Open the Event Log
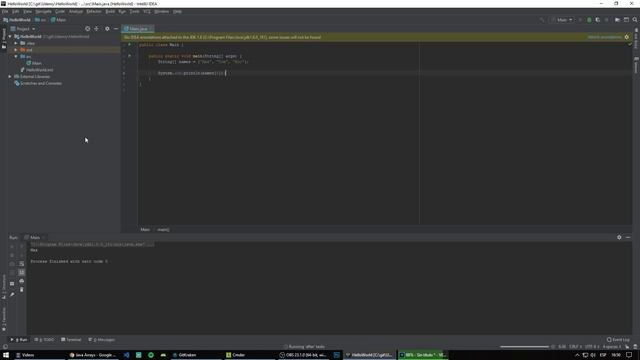The width and height of the screenshot is (640, 360). (618, 340)
